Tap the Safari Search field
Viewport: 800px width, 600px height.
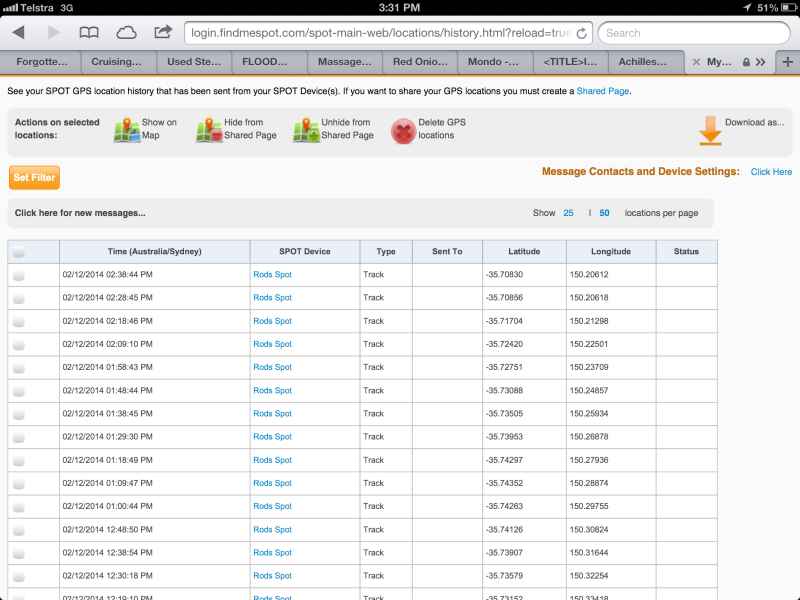pos(694,32)
